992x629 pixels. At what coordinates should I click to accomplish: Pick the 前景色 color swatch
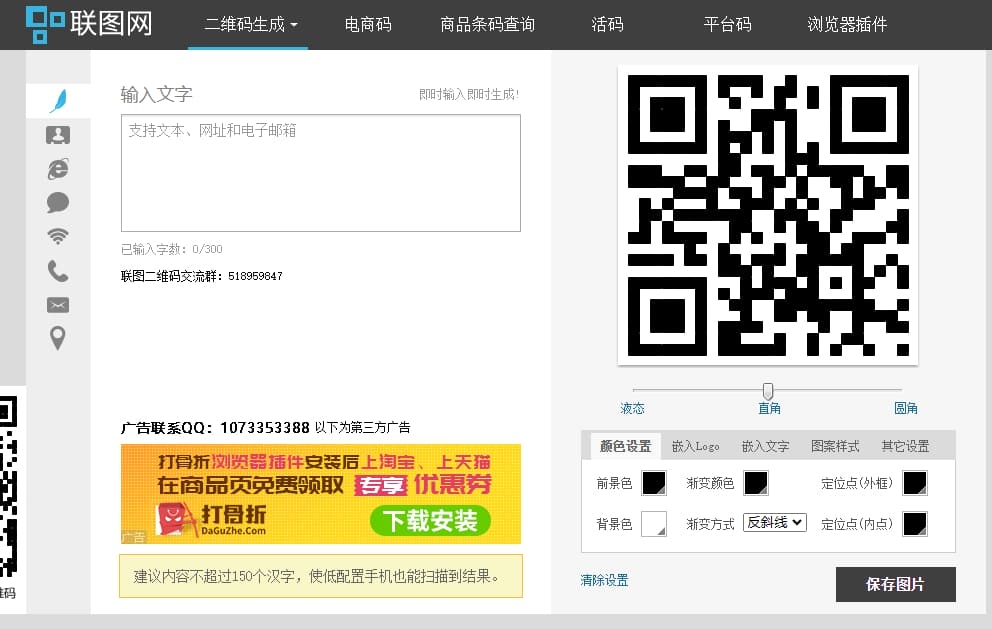pos(654,483)
